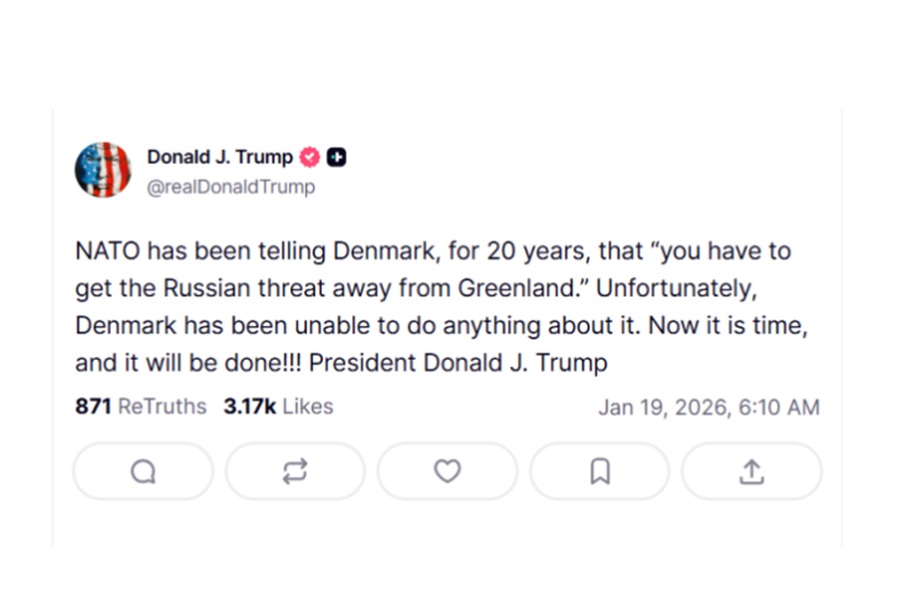Open the Jan 19, 2026 timestamp
Screen dimensions: 910x615
(x=708, y=407)
